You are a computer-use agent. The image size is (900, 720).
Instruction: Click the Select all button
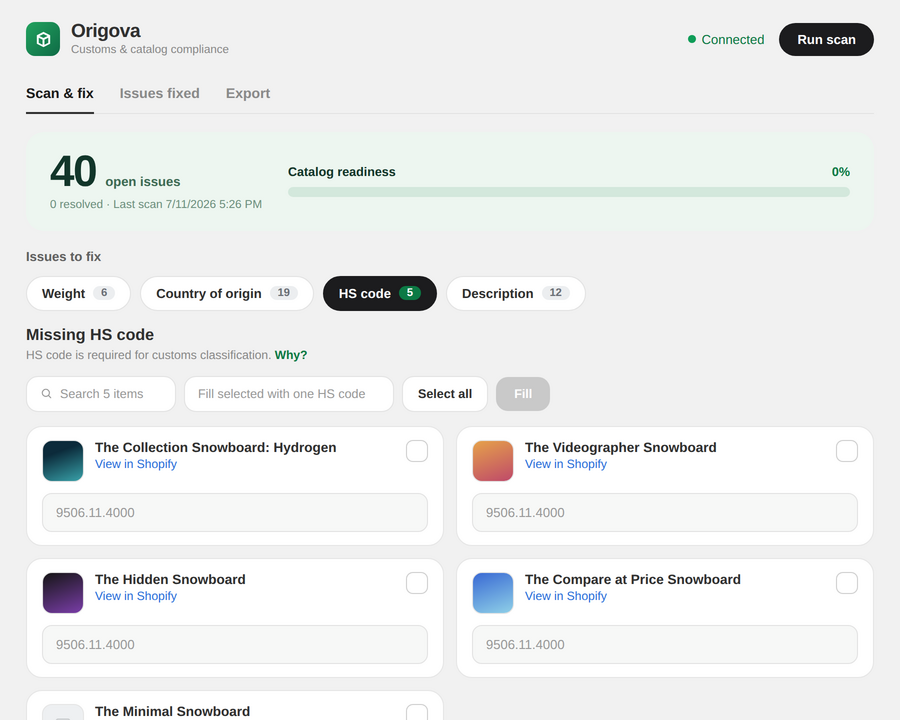445,394
